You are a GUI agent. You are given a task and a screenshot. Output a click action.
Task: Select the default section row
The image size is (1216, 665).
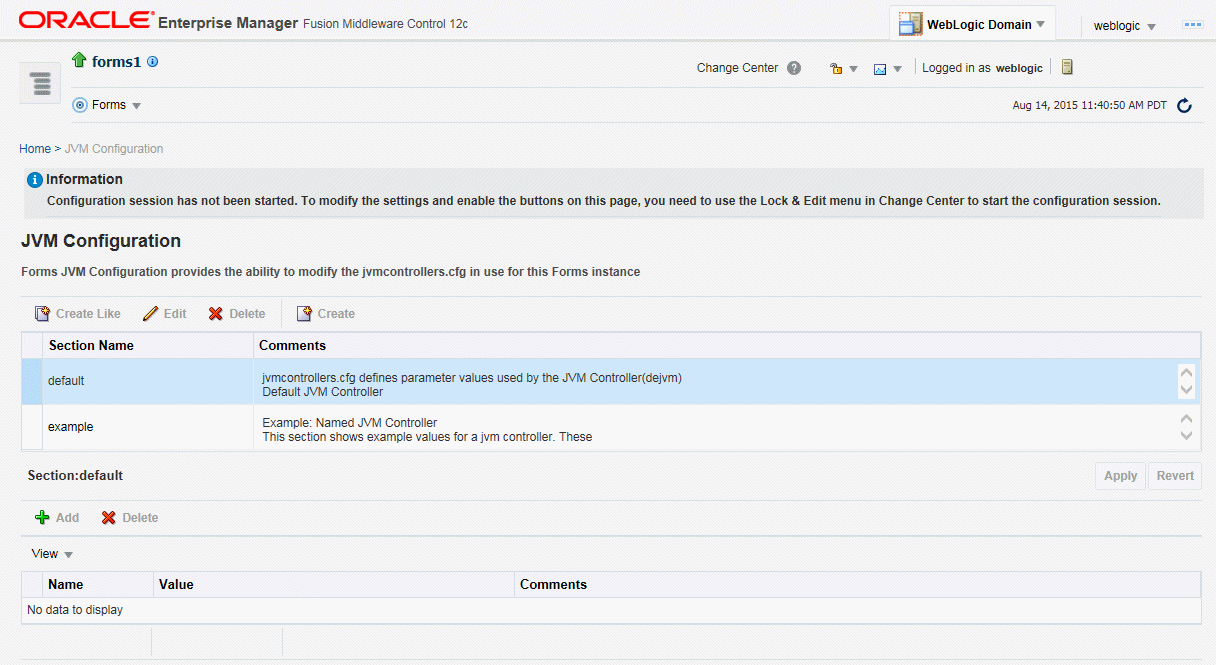pos(611,381)
